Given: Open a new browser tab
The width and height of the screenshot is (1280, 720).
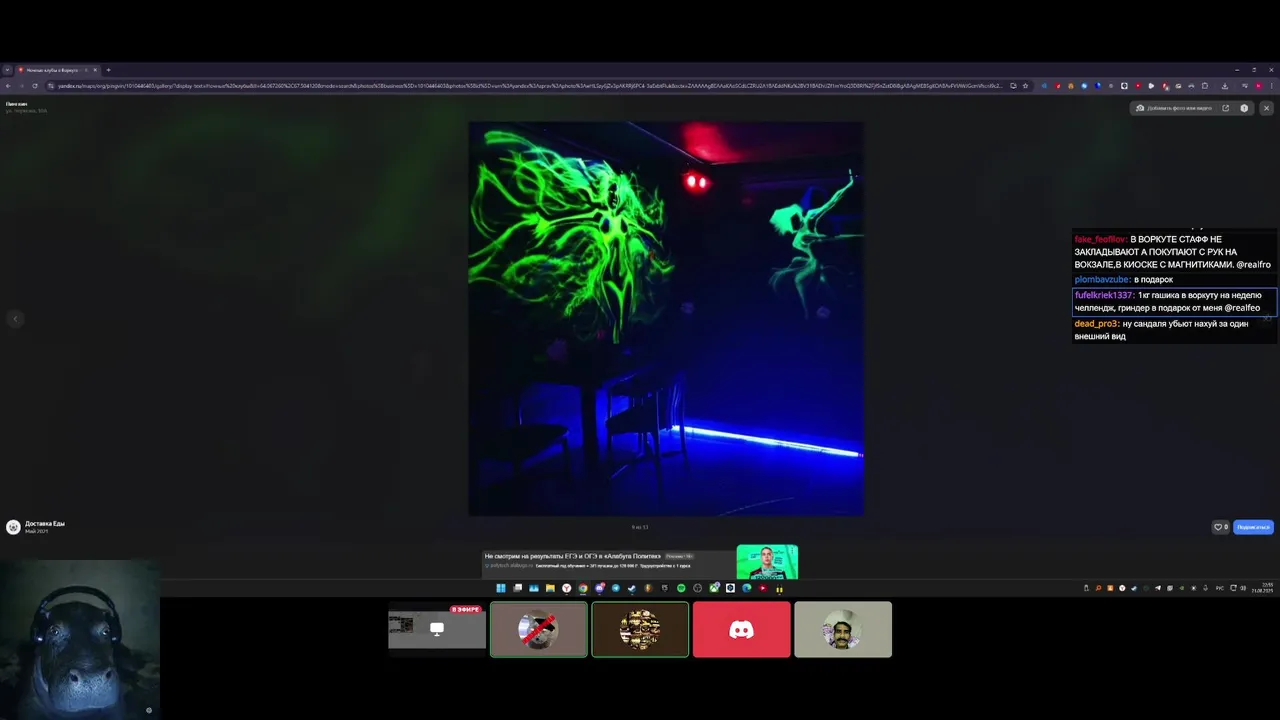Looking at the screenshot, I should [108, 70].
